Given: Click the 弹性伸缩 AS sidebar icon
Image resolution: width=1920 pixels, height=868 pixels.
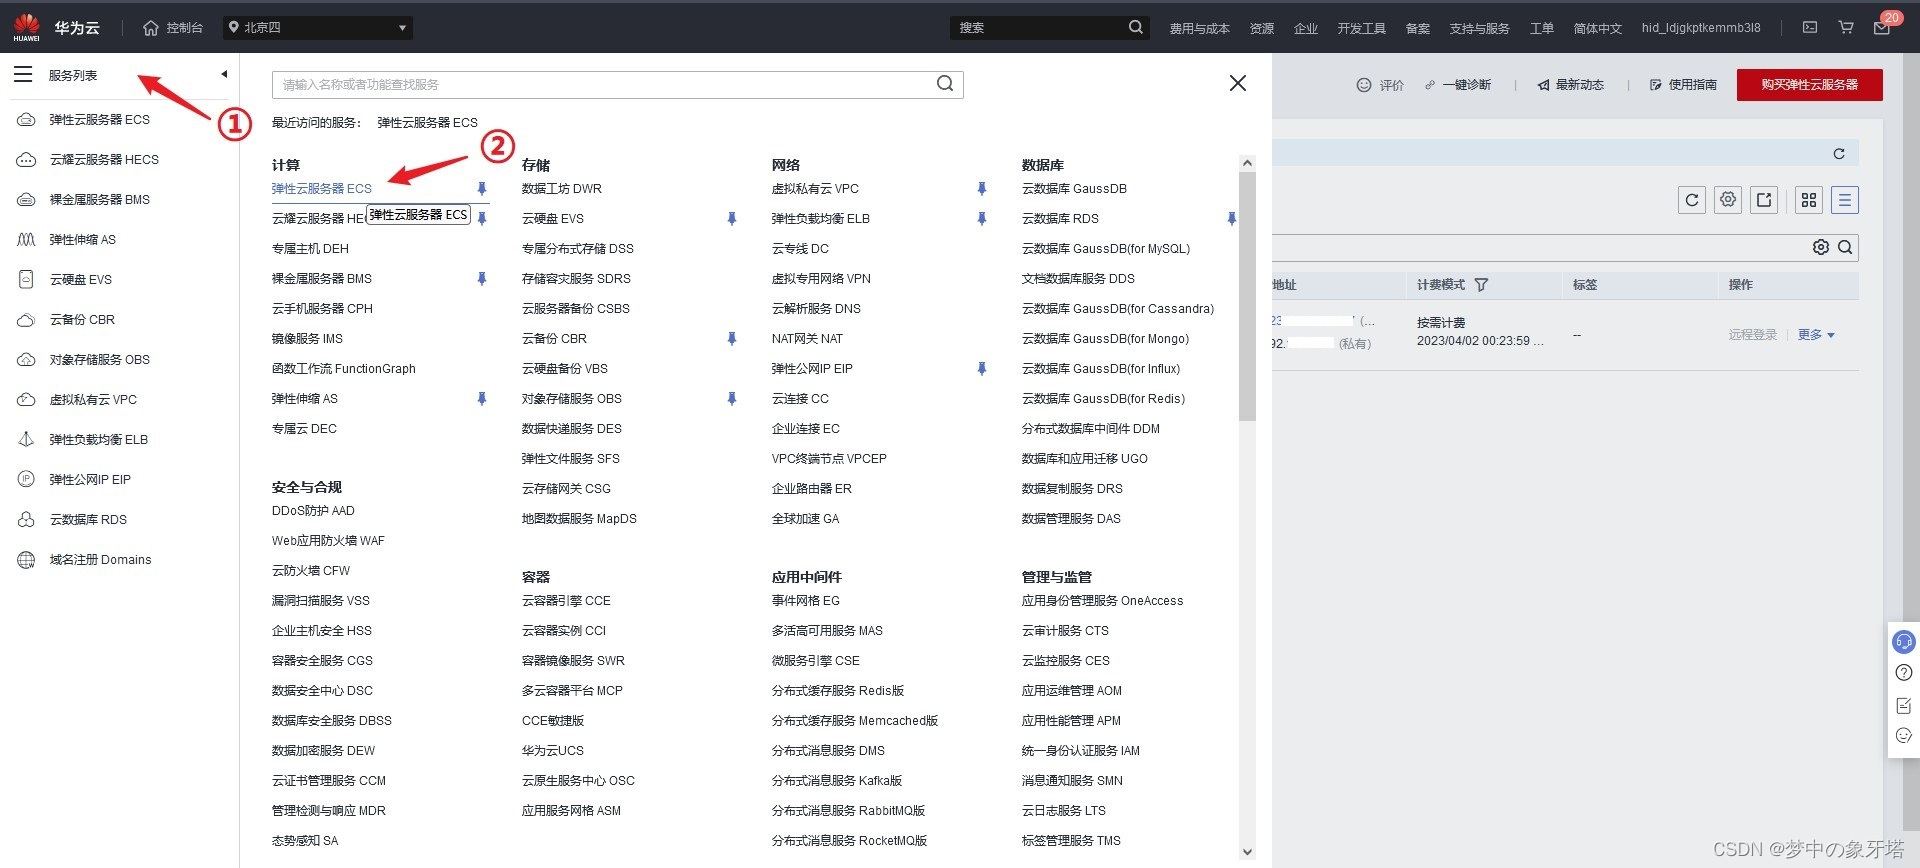Looking at the screenshot, I should (x=26, y=240).
